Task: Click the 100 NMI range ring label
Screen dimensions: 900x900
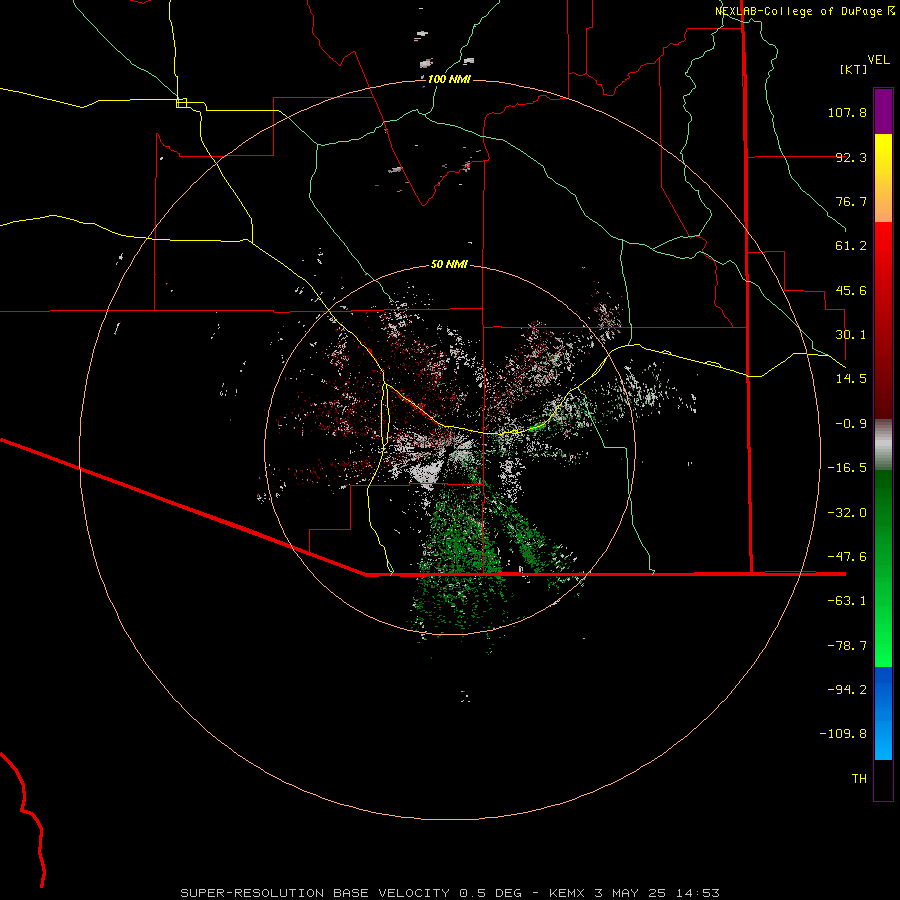Action: point(449,79)
